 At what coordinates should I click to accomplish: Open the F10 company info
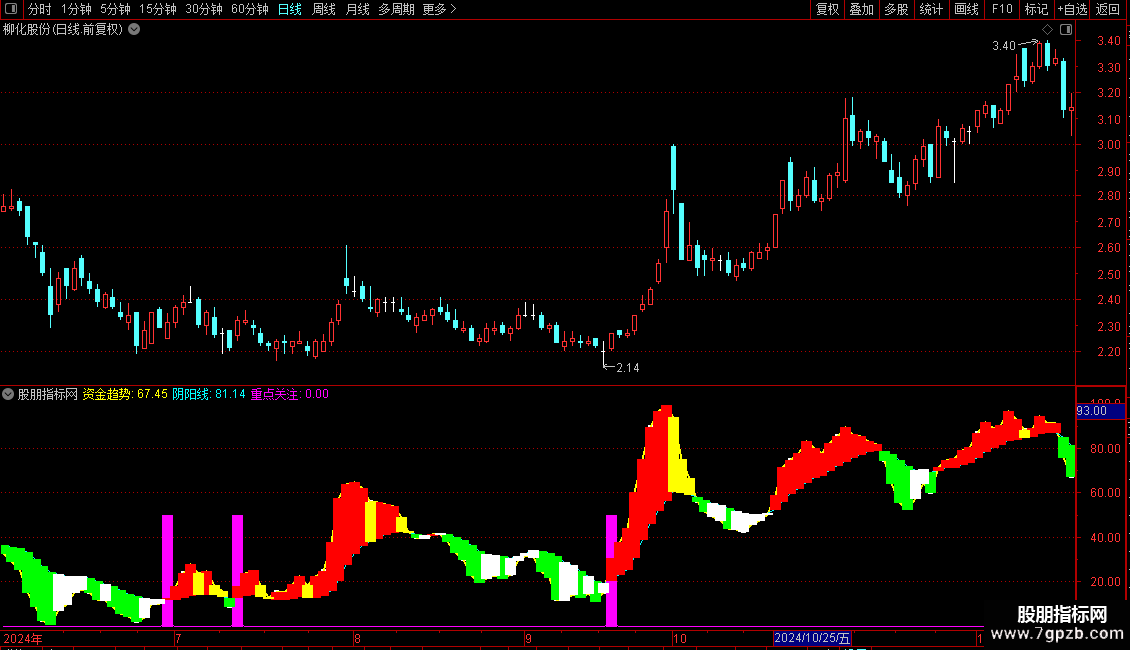pos(1002,9)
